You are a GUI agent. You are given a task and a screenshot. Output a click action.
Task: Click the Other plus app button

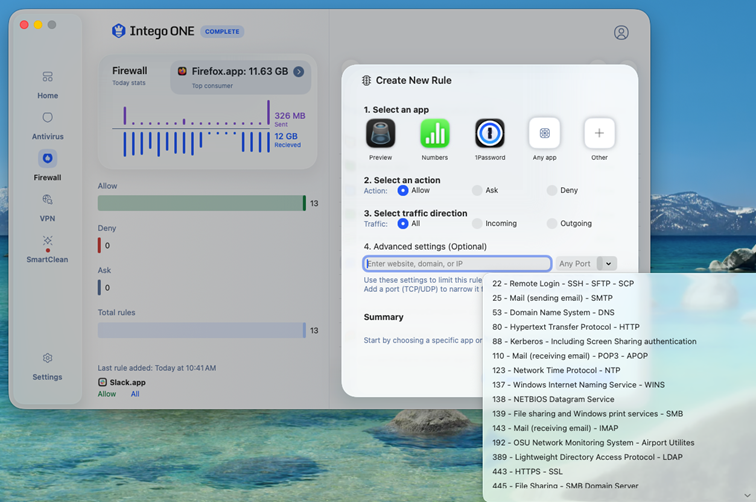(x=599, y=133)
